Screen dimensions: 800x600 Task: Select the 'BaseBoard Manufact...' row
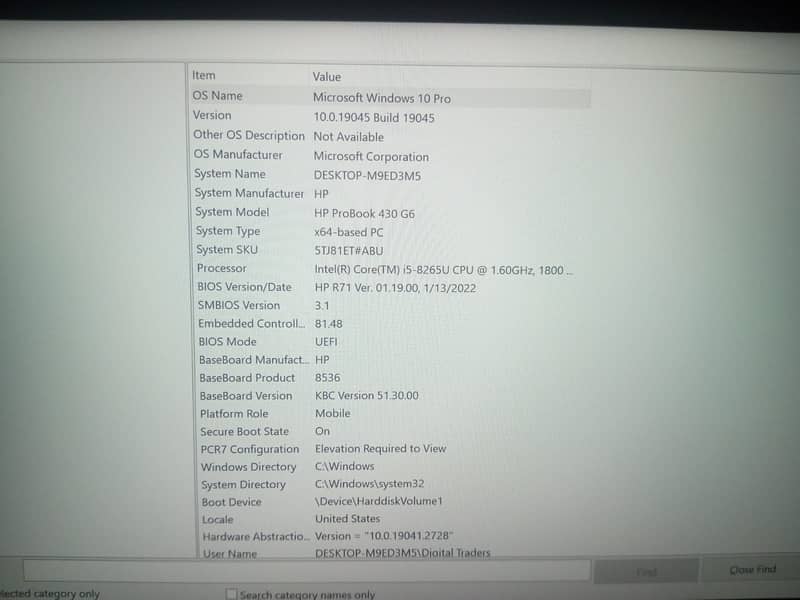pyautogui.click(x=393, y=360)
